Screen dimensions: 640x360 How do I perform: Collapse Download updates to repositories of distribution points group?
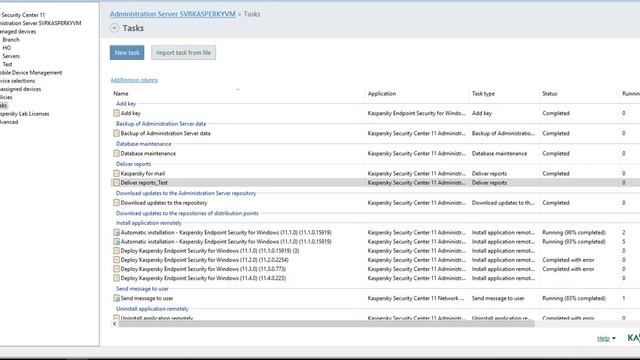pos(187,213)
